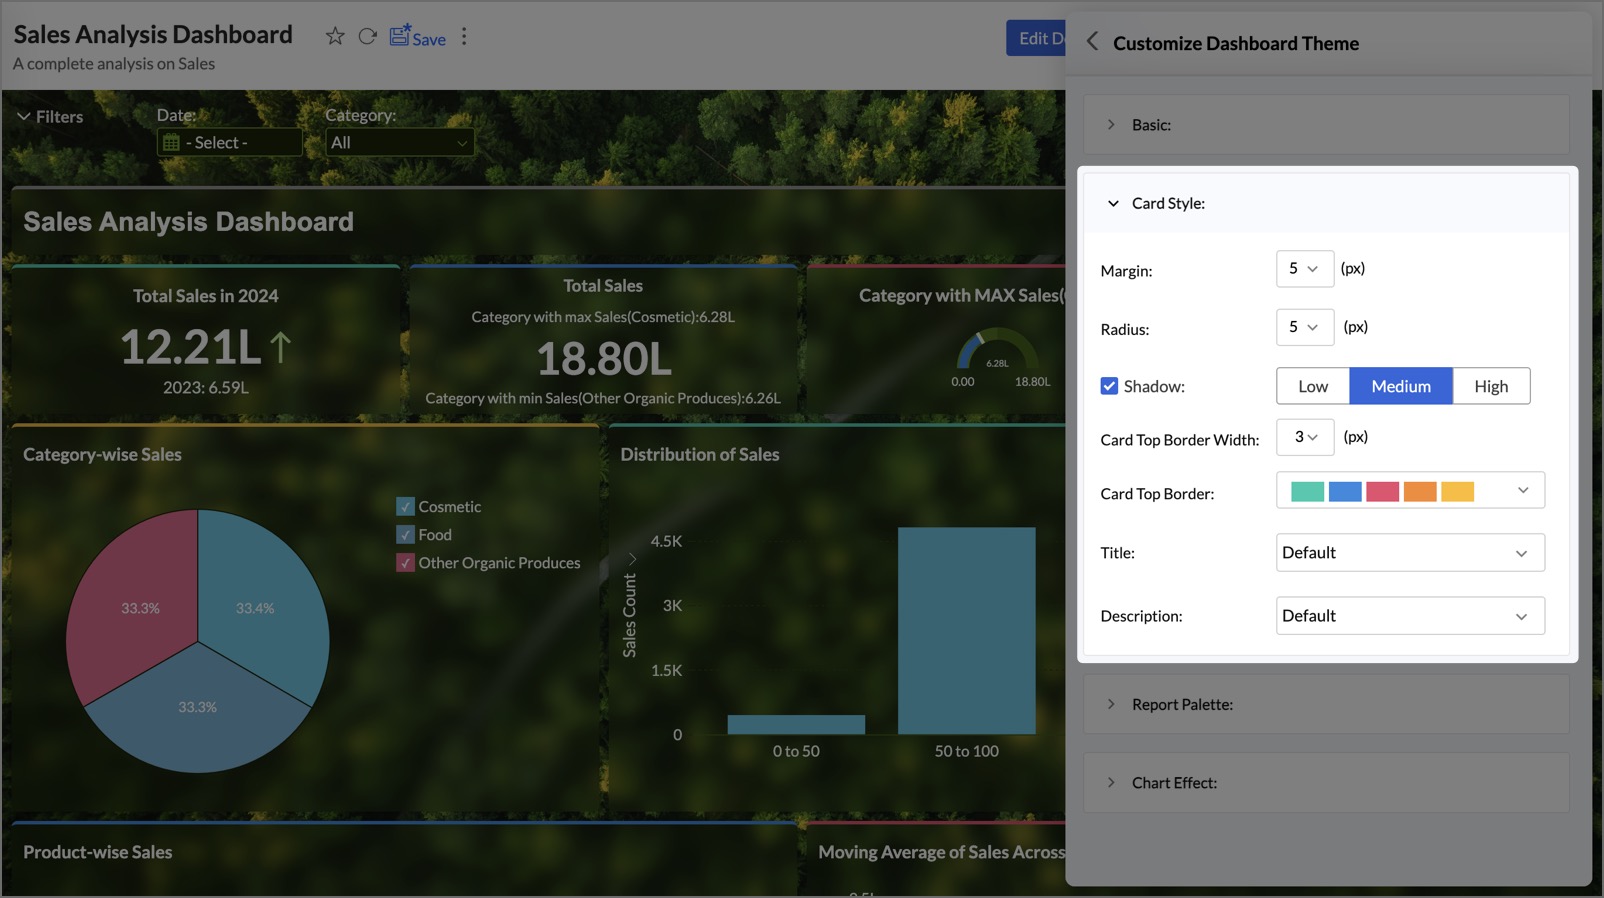This screenshot has height=898, width=1604.
Task: Open the three-dot more options menu
Action: (464, 37)
